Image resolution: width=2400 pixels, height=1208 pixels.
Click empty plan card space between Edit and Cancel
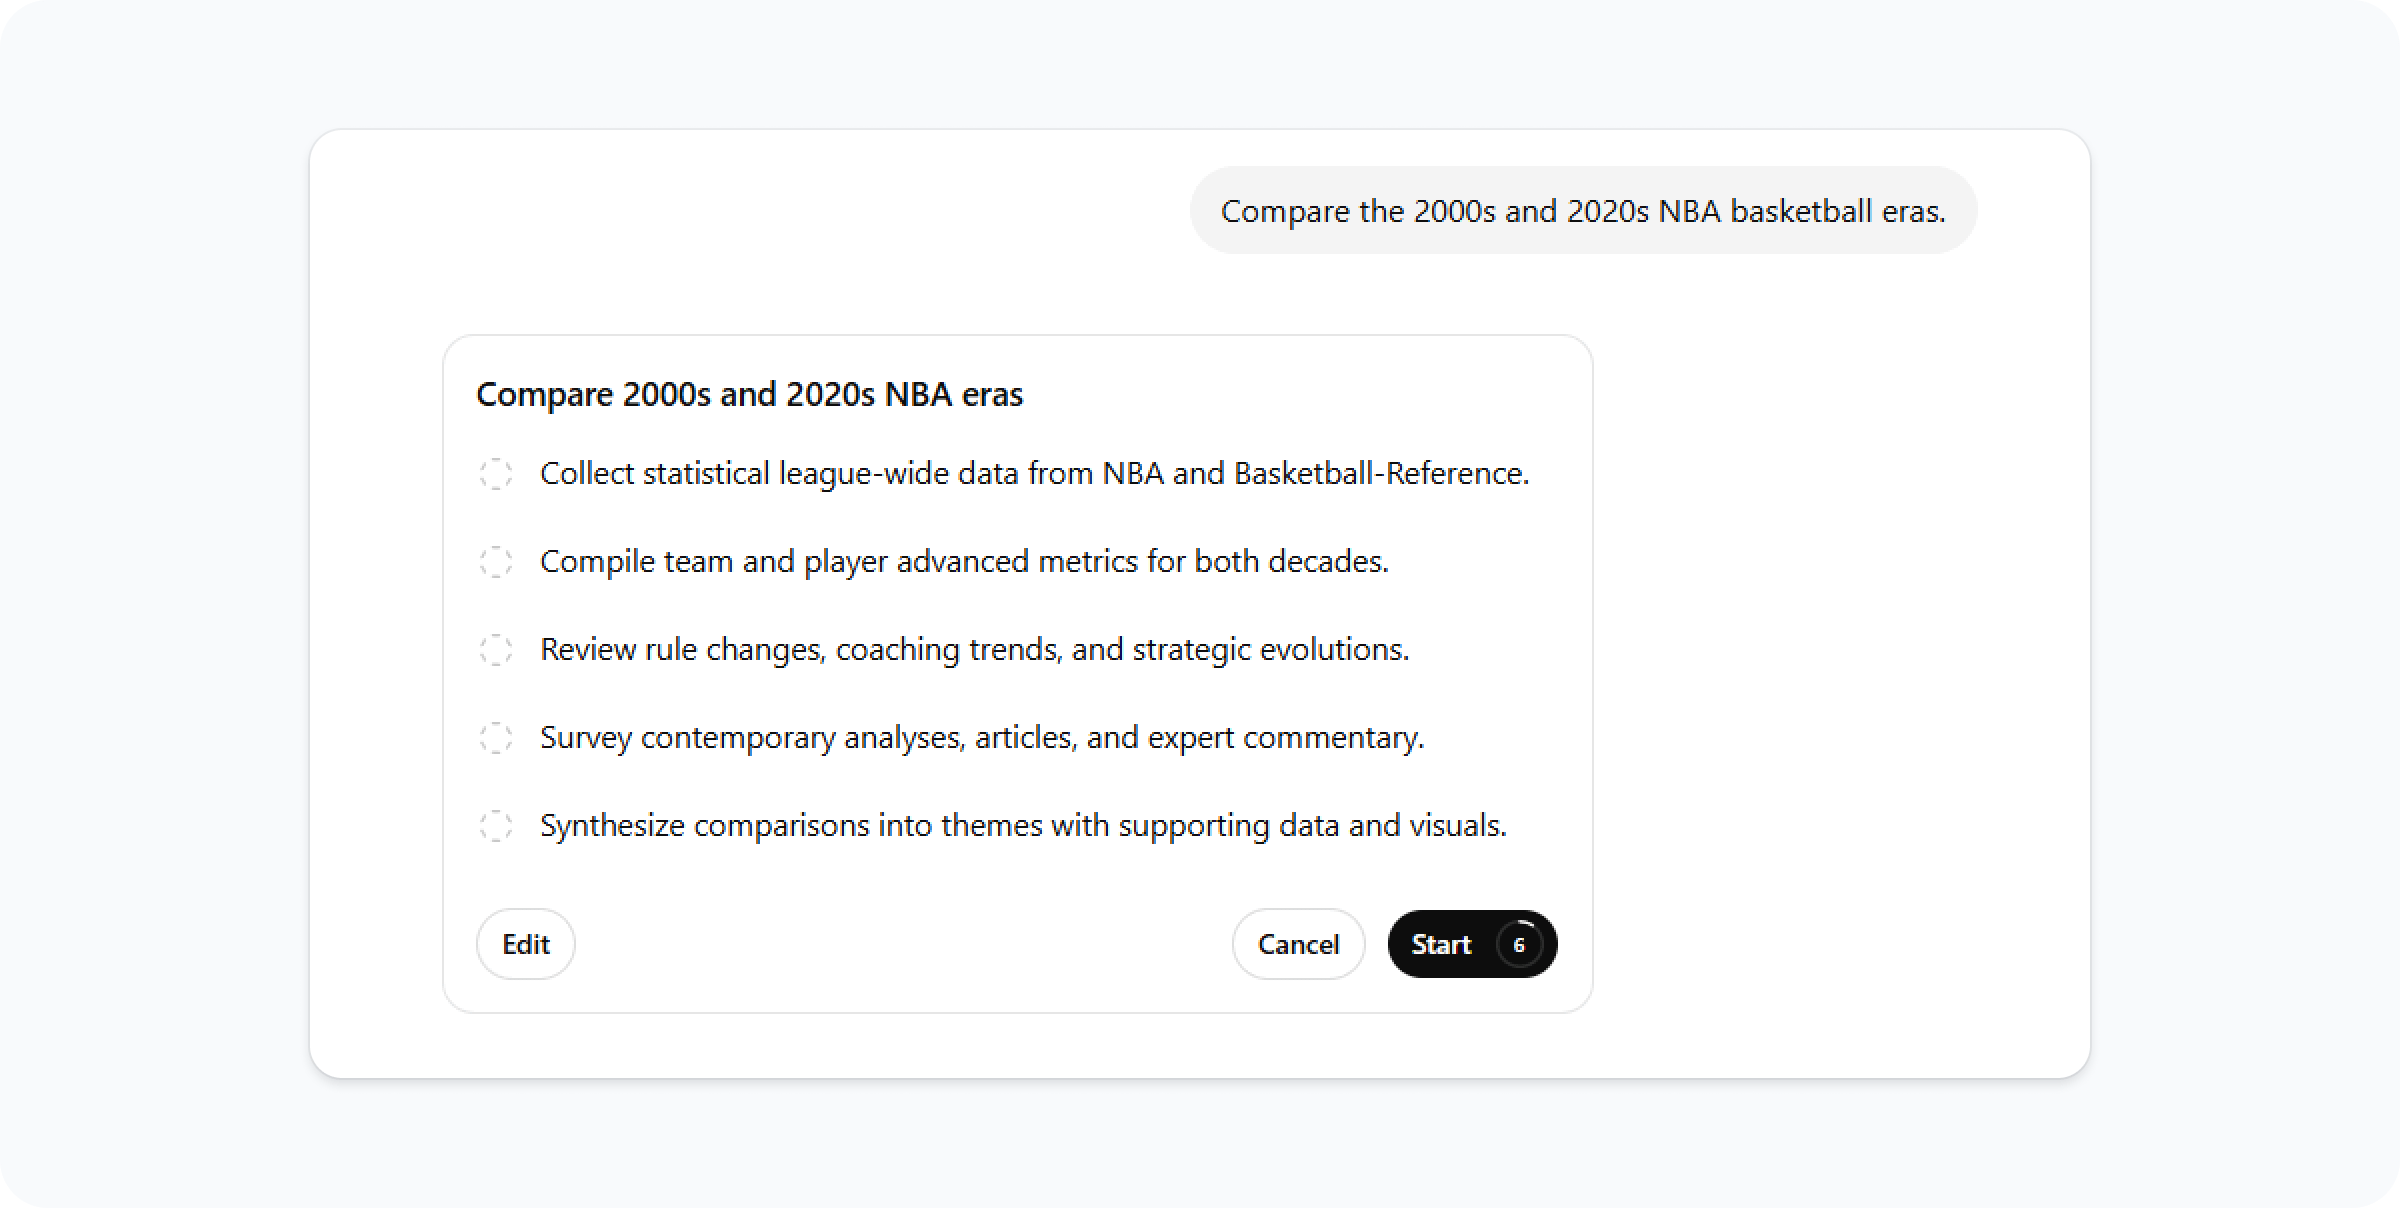(x=900, y=944)
